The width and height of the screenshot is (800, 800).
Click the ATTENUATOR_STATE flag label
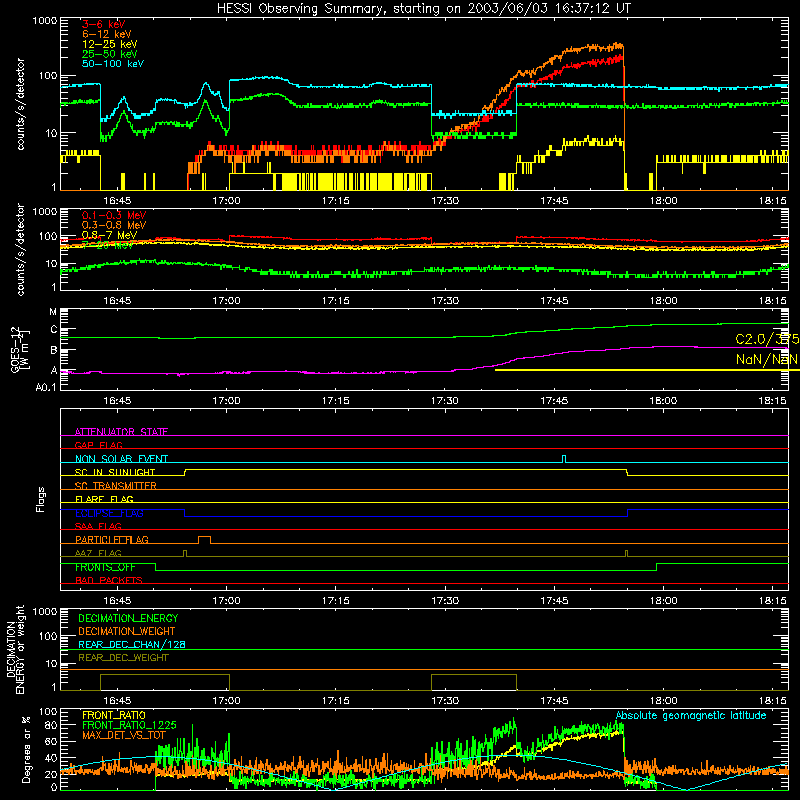121,432
